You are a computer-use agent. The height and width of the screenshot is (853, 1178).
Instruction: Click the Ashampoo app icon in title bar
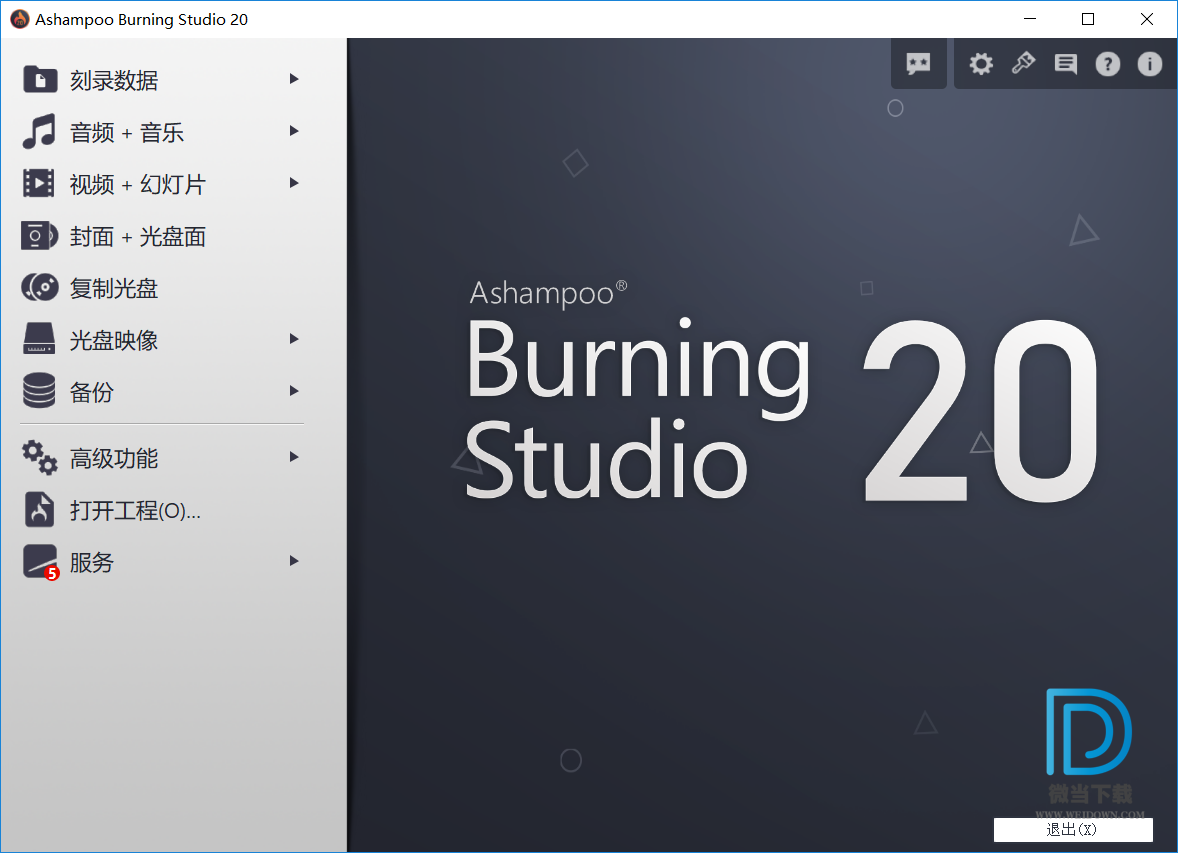pyautogui.click(x=20, y=20)
